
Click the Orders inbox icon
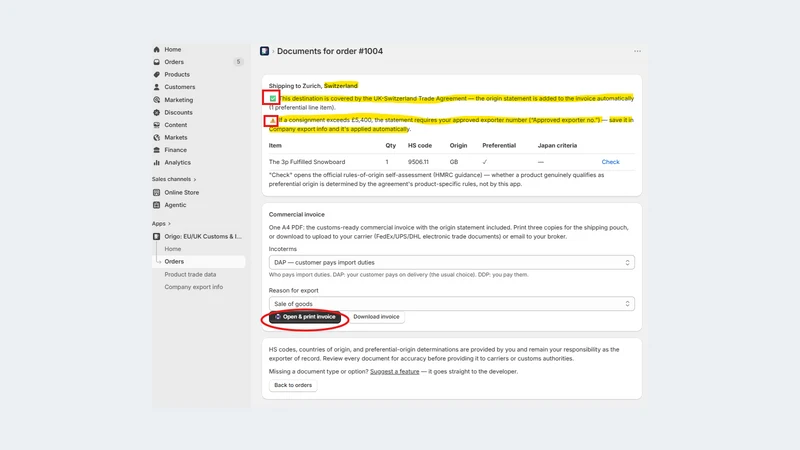[x=157, y=62]
